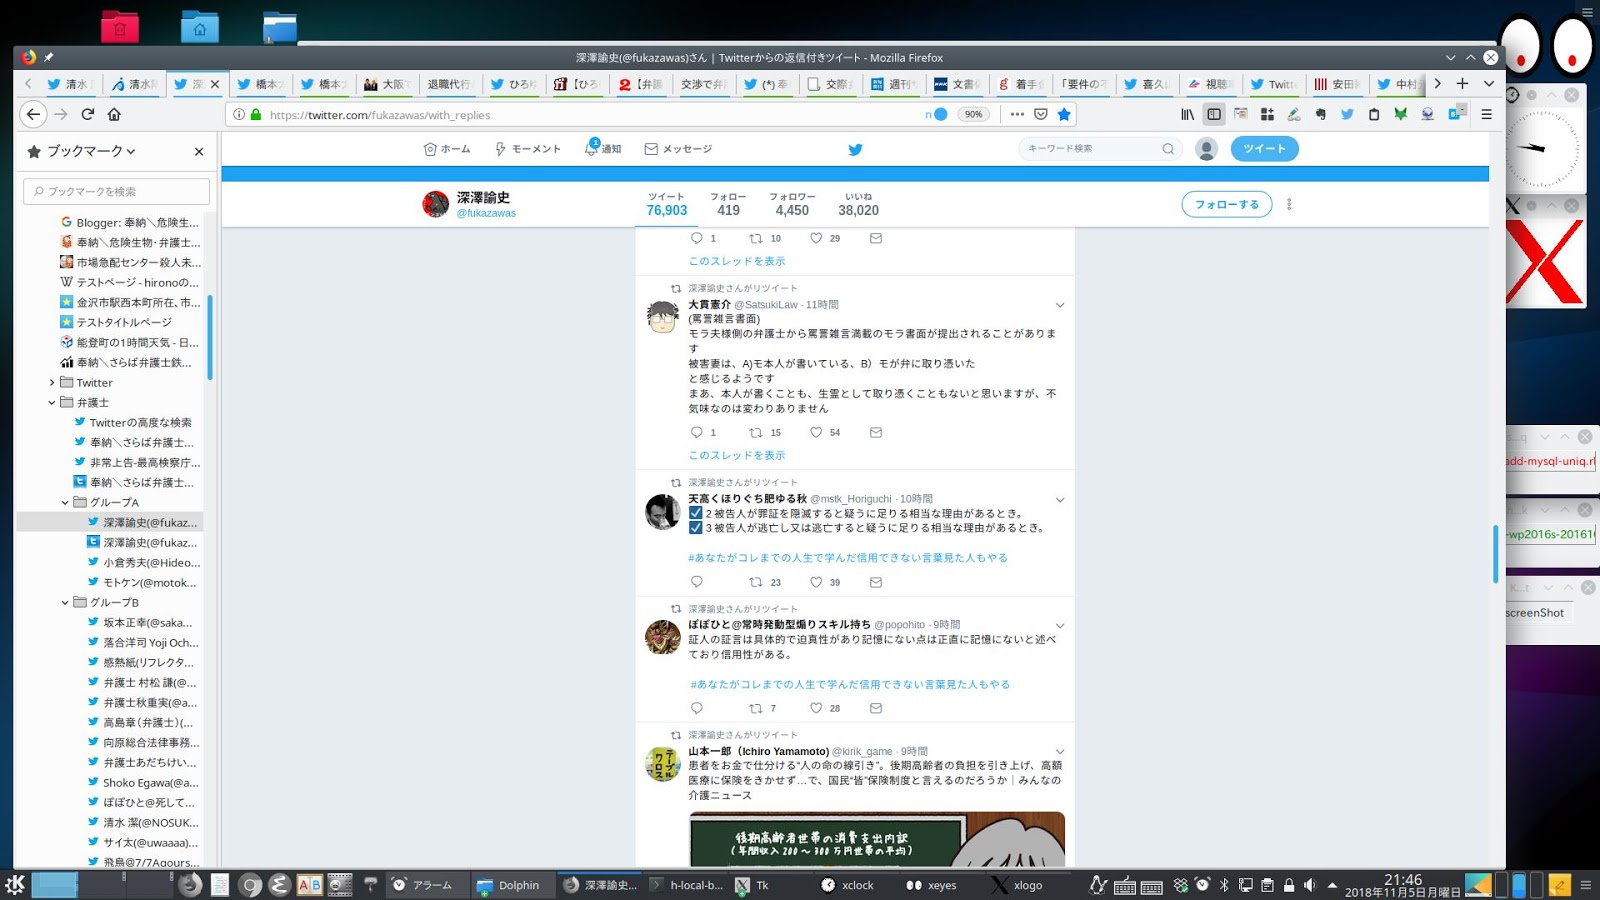This screenshot has height=900, width=1600.
Task: Open the three-dot menu beside フォローする
Action: (1289, 204)
